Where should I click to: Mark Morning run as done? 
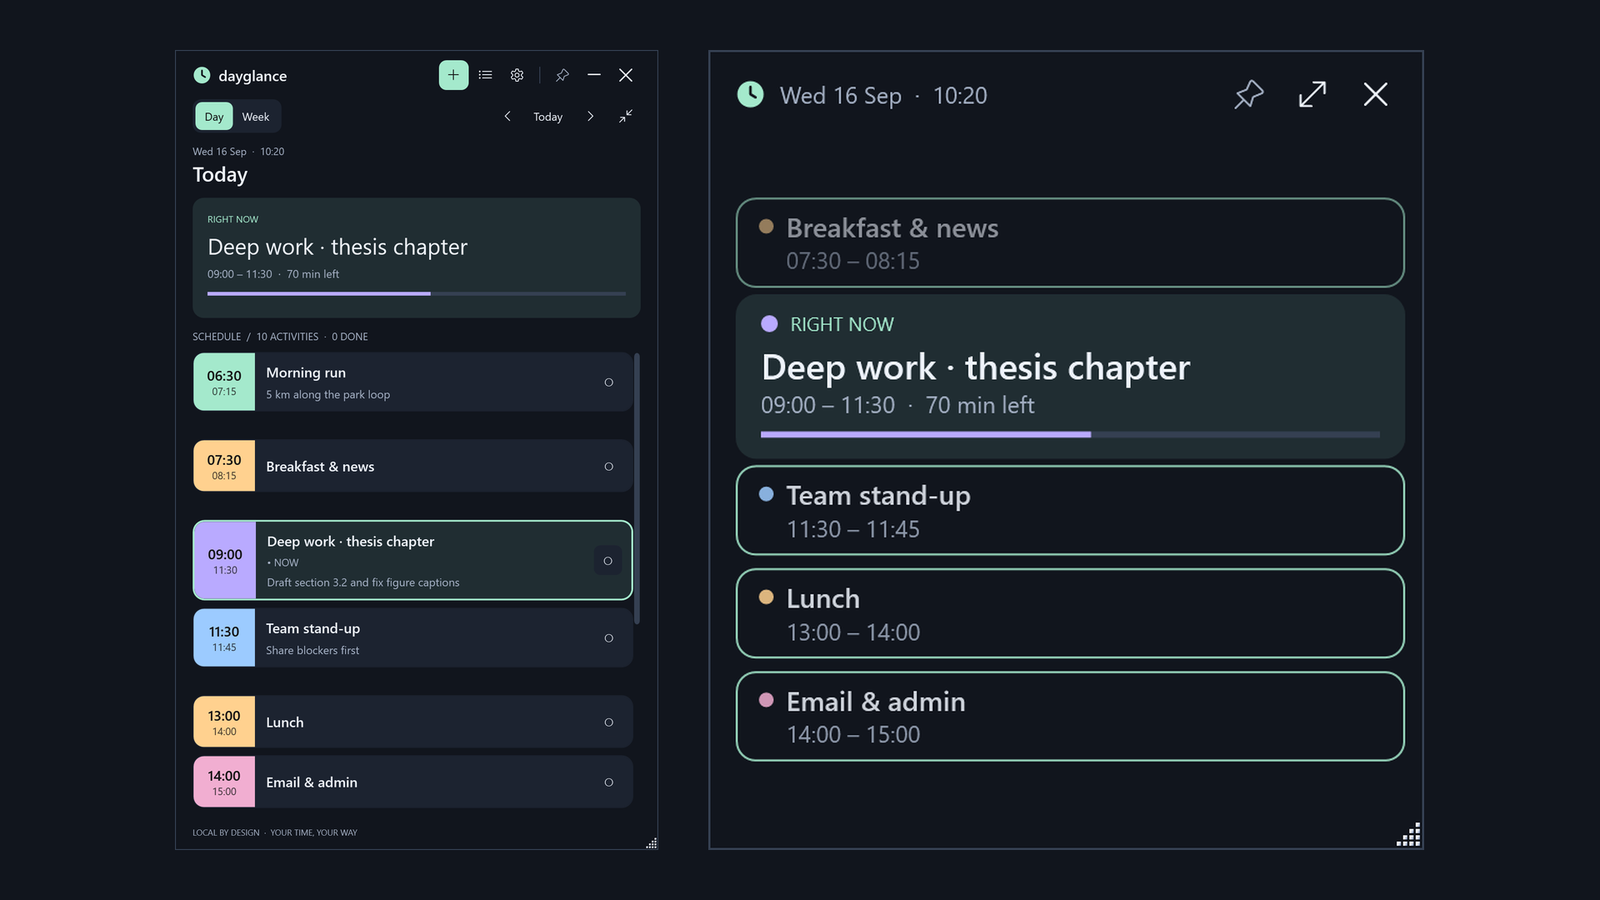point(608,382)
